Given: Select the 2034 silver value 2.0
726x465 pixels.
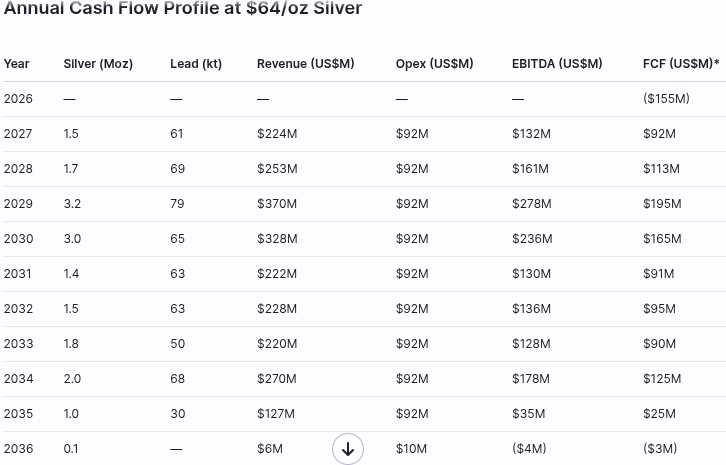Looking at the screenshot, I should [72, 379].
